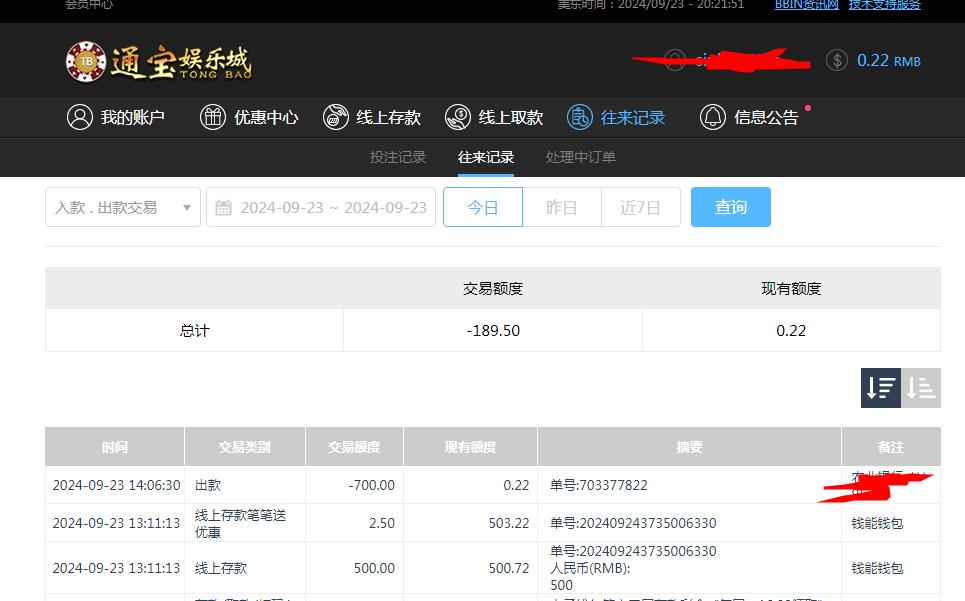Open the 优惠中心 gift icon

tap(212, 117)
